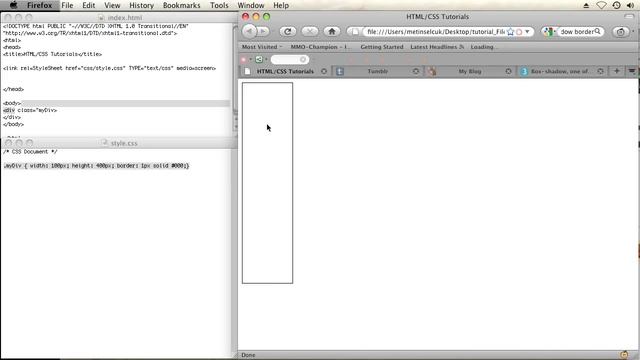Screen dimensions: 640x360
Task: Open the URL history dropdown arrow
Action: [x=527, y=31]
